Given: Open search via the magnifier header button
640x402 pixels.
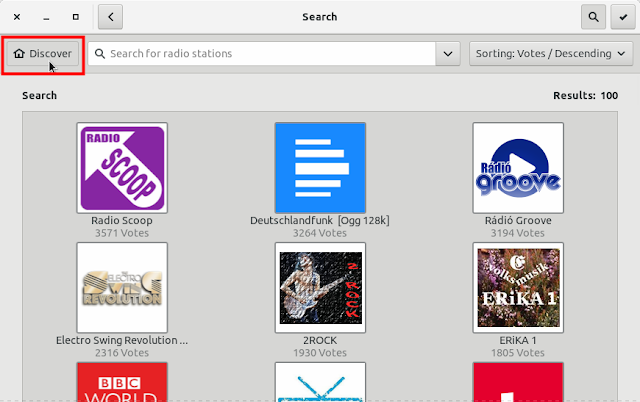Looking at the screenshot, I should pyautogui.click(x=593, y=17).
